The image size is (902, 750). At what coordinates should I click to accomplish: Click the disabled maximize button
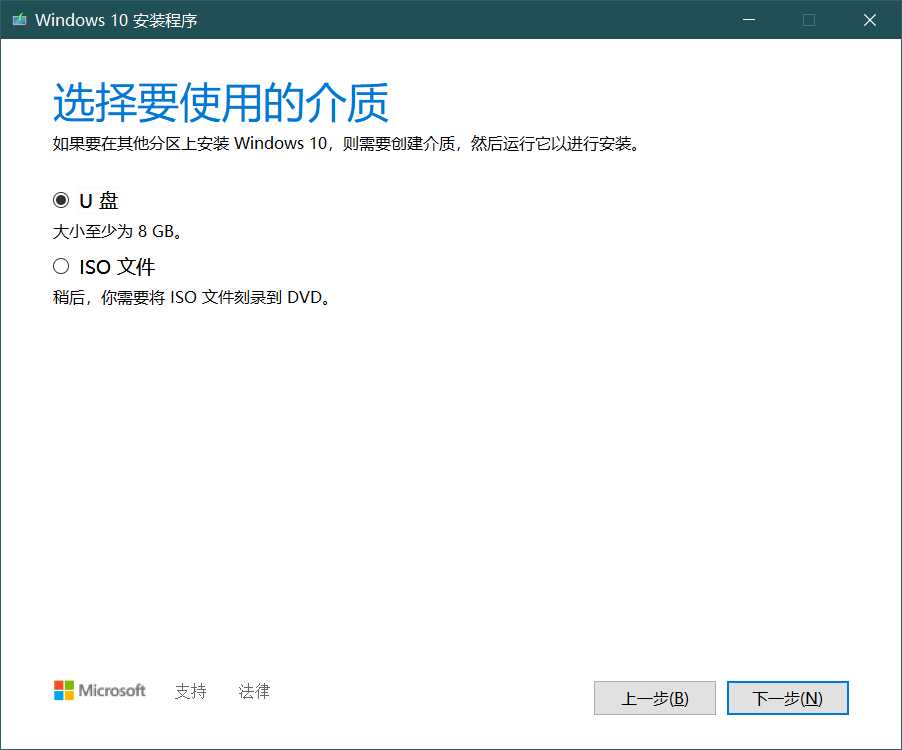pos(809,20)
